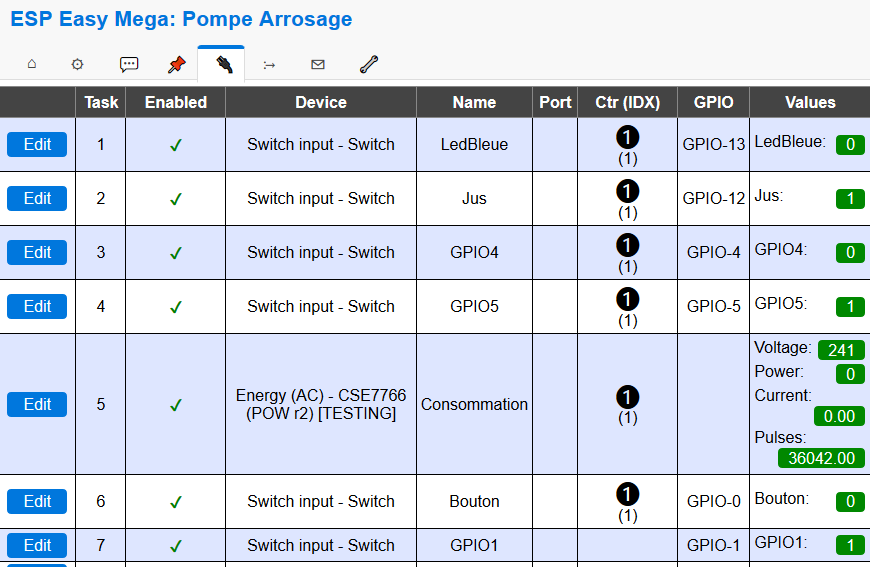Open the Rules arrow tab
The height and width of the screenshot is (567, 870).
pyautogui.click(x=270, y=64)
